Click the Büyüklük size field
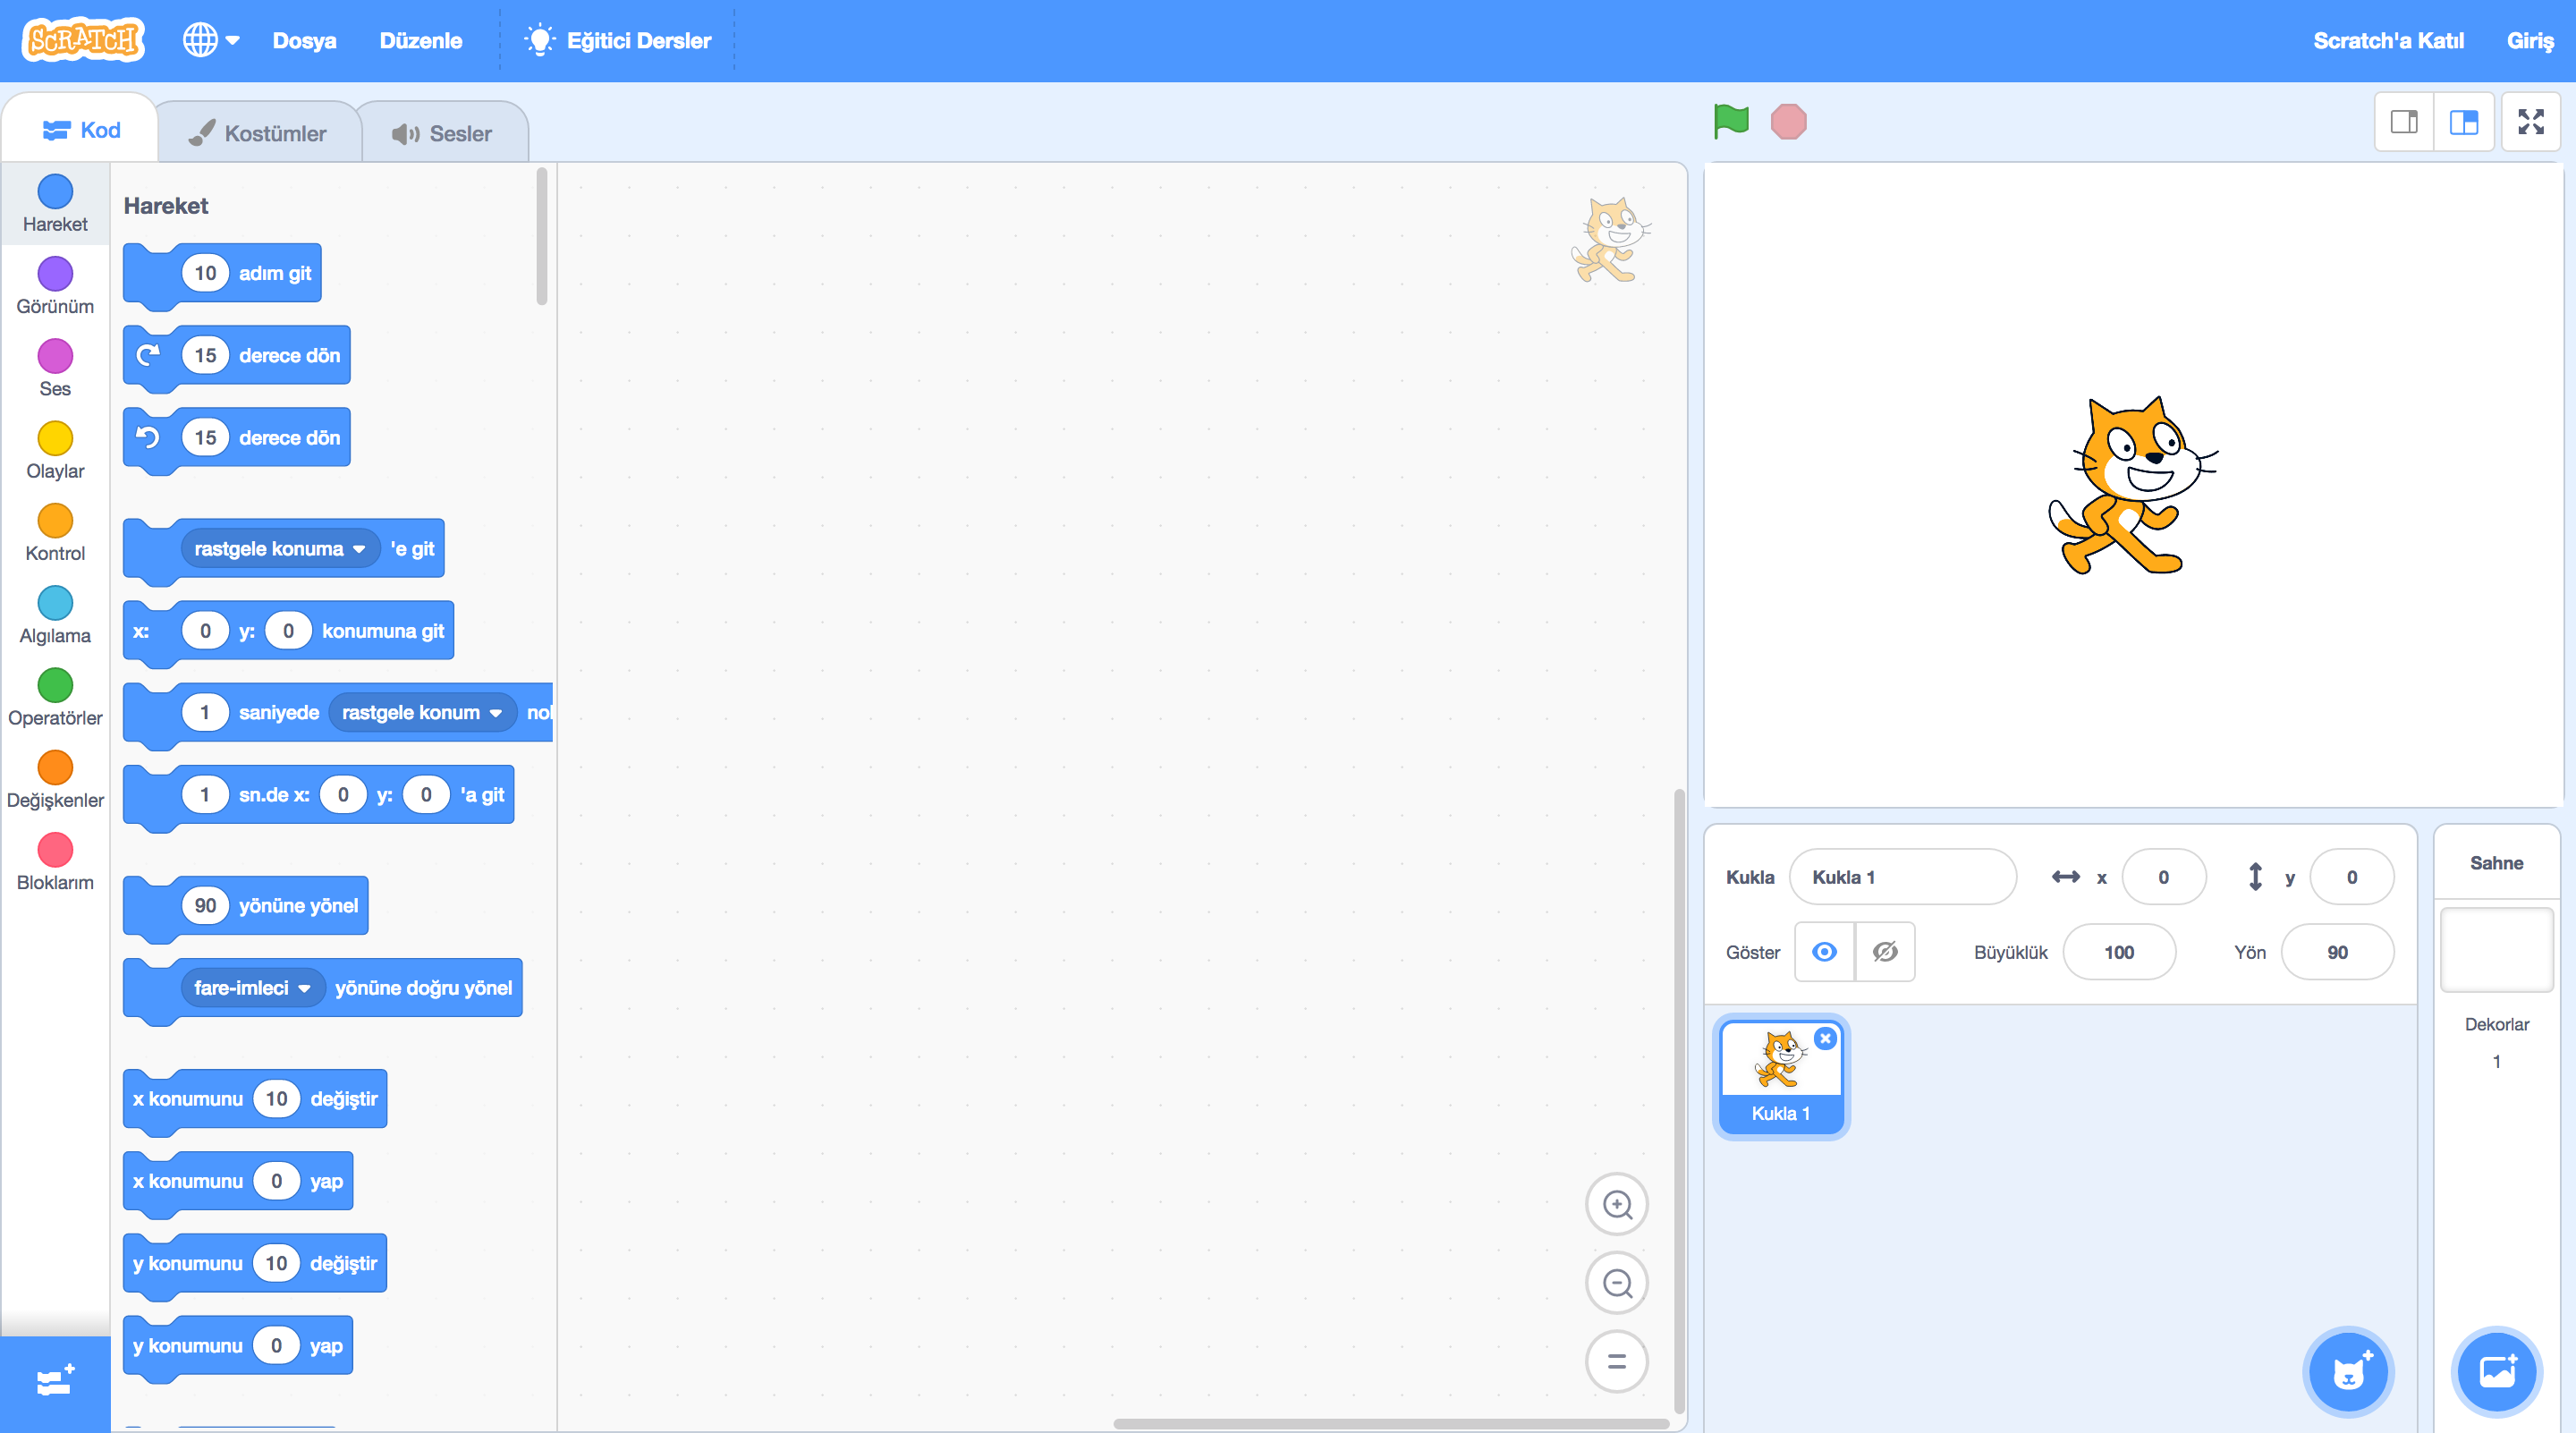The image size is (2576, 1433). pyautogui.click(x=2119, y=952)
